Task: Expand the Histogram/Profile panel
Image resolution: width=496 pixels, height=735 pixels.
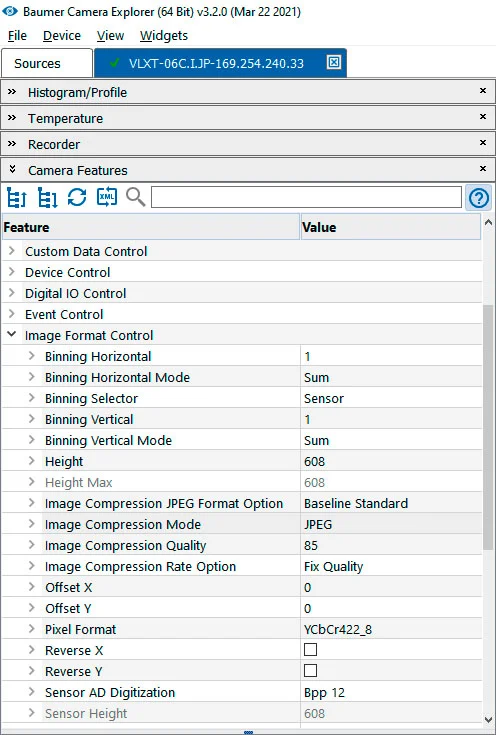Action: click(x=12, y=91)
